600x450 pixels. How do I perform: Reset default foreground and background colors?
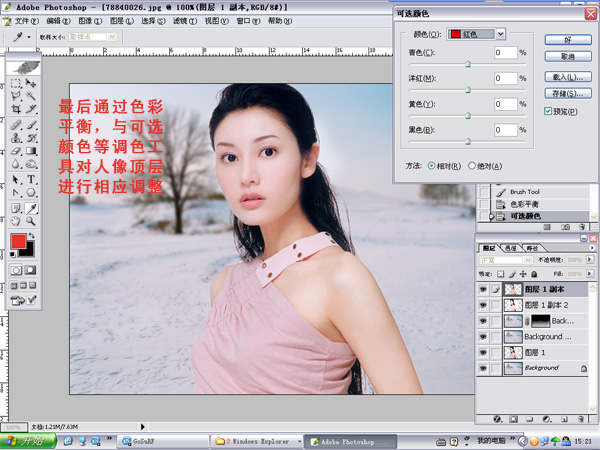coord(13,254)
